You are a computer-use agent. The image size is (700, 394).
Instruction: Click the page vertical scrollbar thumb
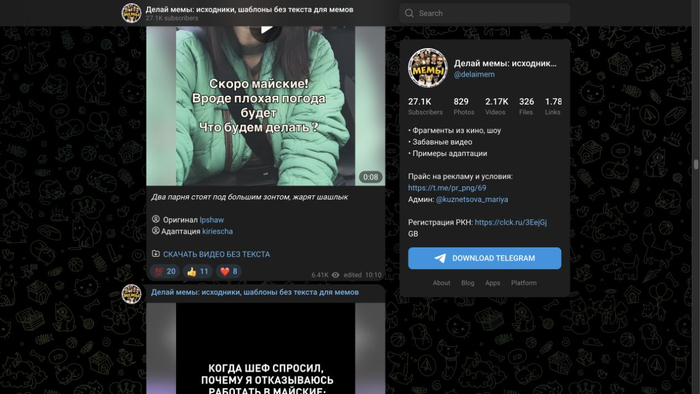coord(696,164)
